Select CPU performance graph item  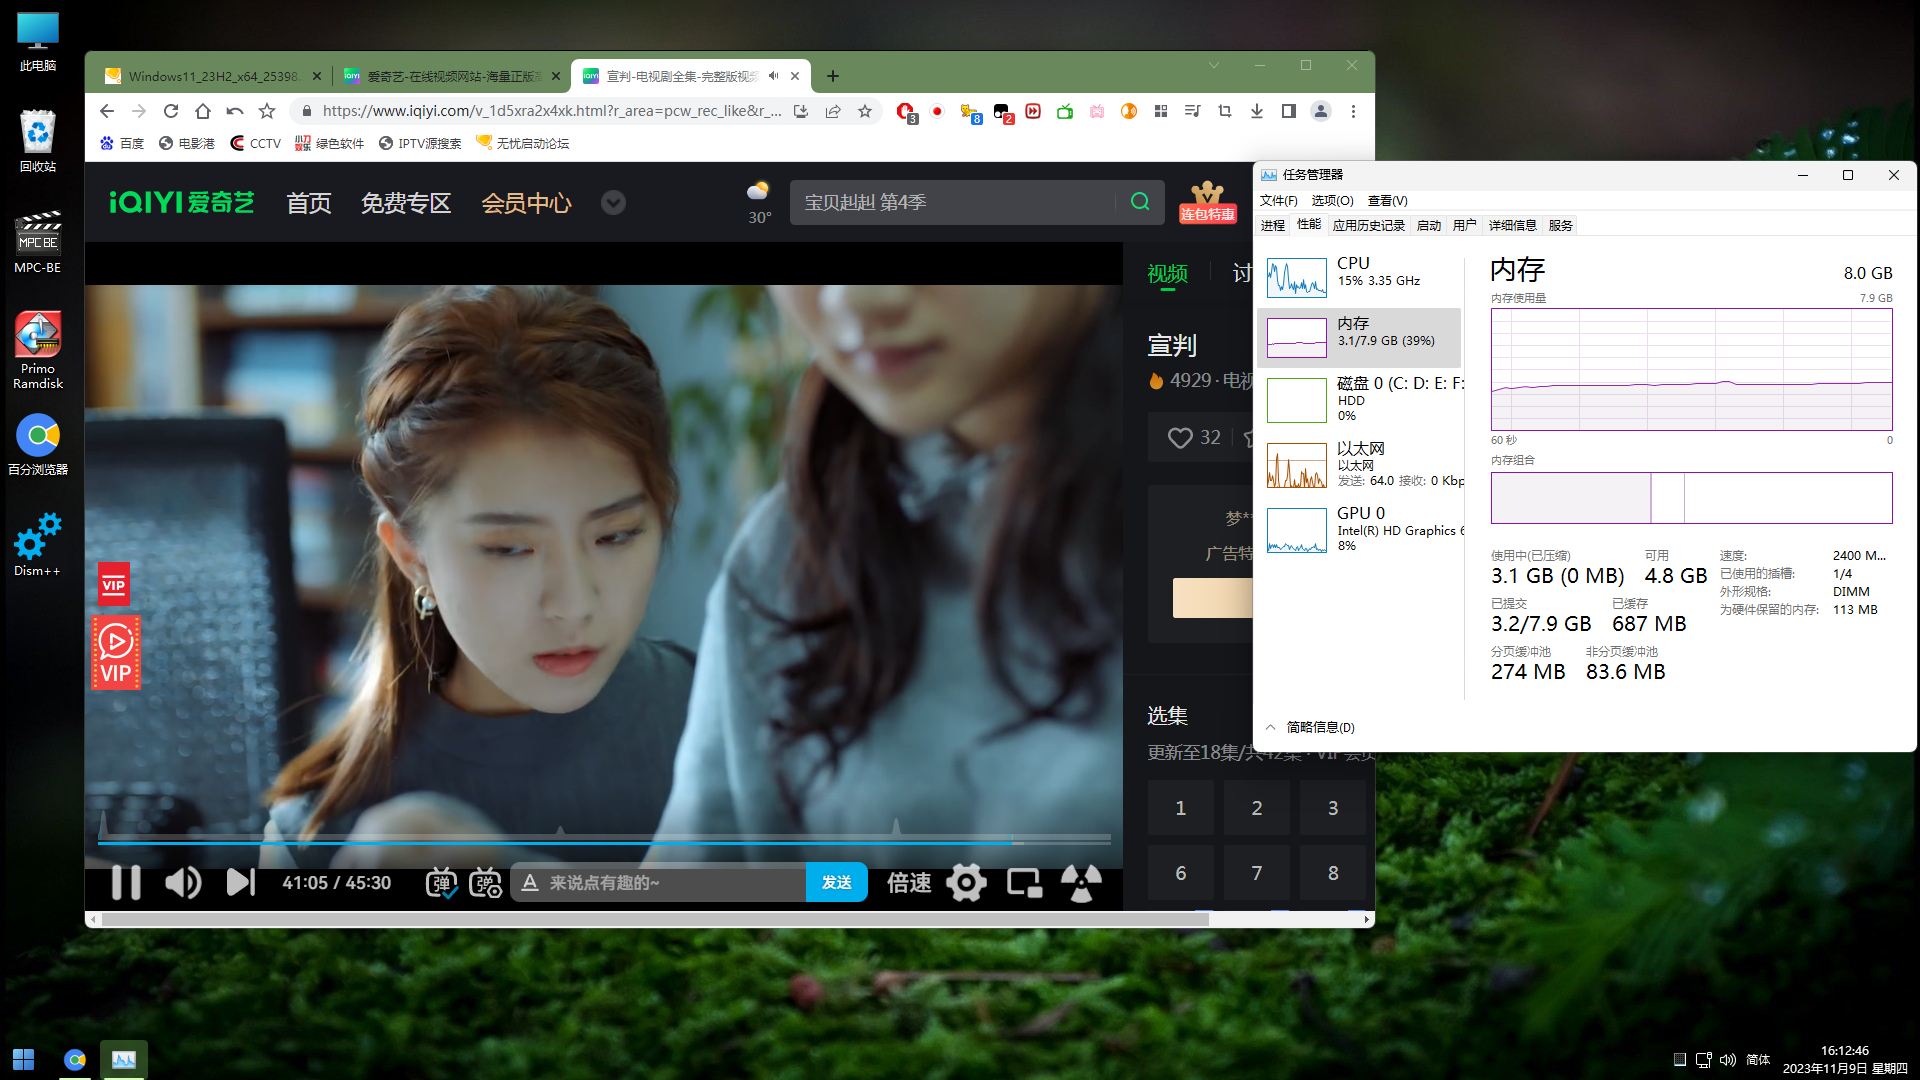click(x=1358, y=277)
